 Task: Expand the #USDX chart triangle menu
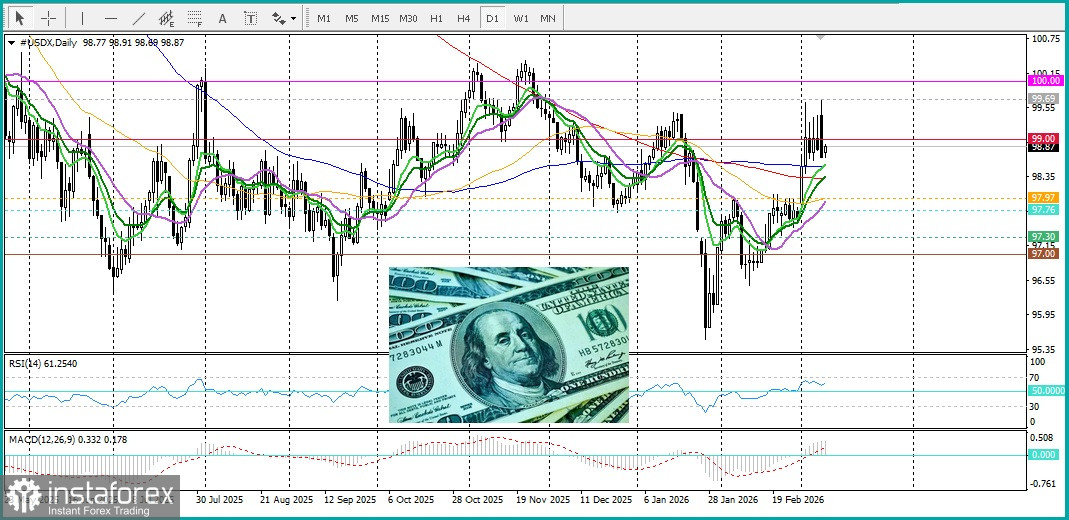point(11,42)
